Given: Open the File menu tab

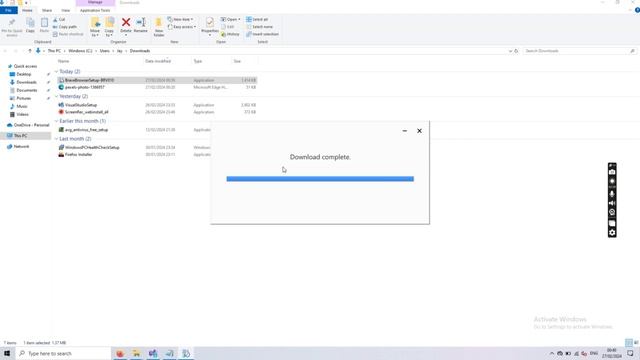Looking at the screenshot, I should [9, 10].
